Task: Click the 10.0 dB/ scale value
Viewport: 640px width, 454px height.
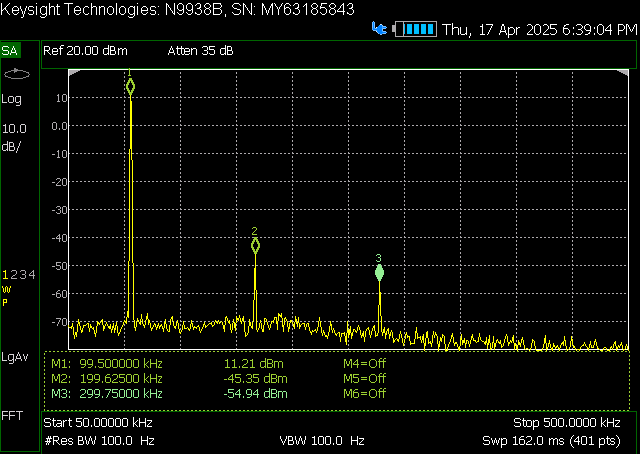Action: (x=14, y=137)
